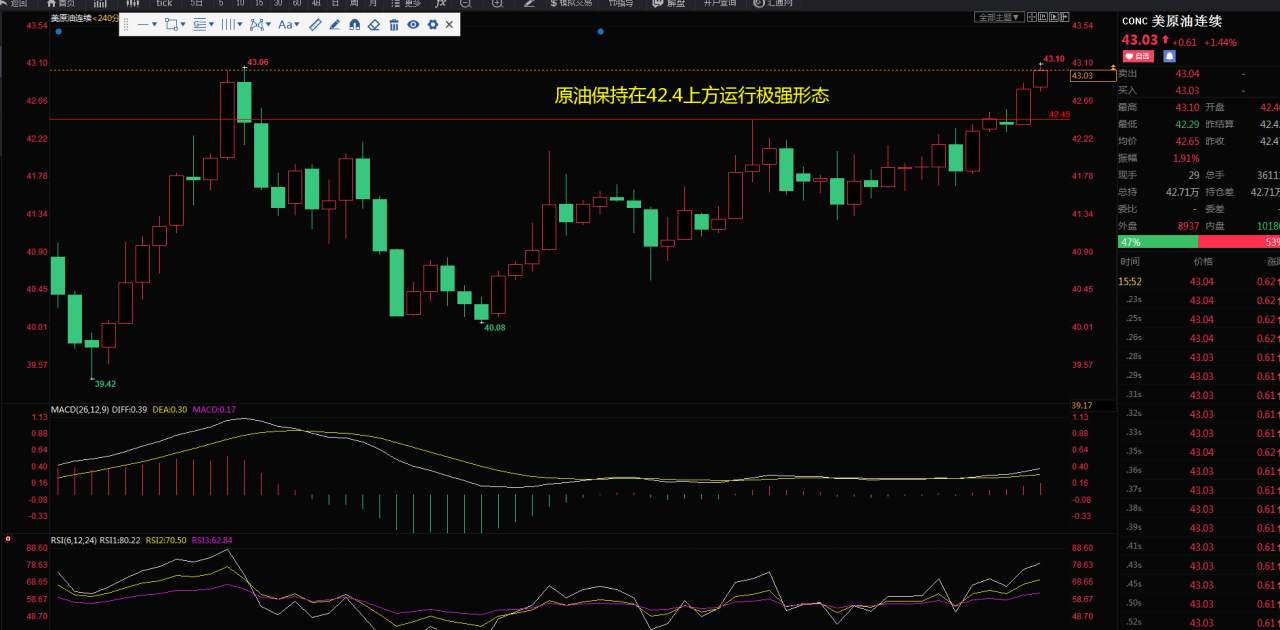Click the zoom out minus magnifier
Screen dimensions: 1280x630
465,5
